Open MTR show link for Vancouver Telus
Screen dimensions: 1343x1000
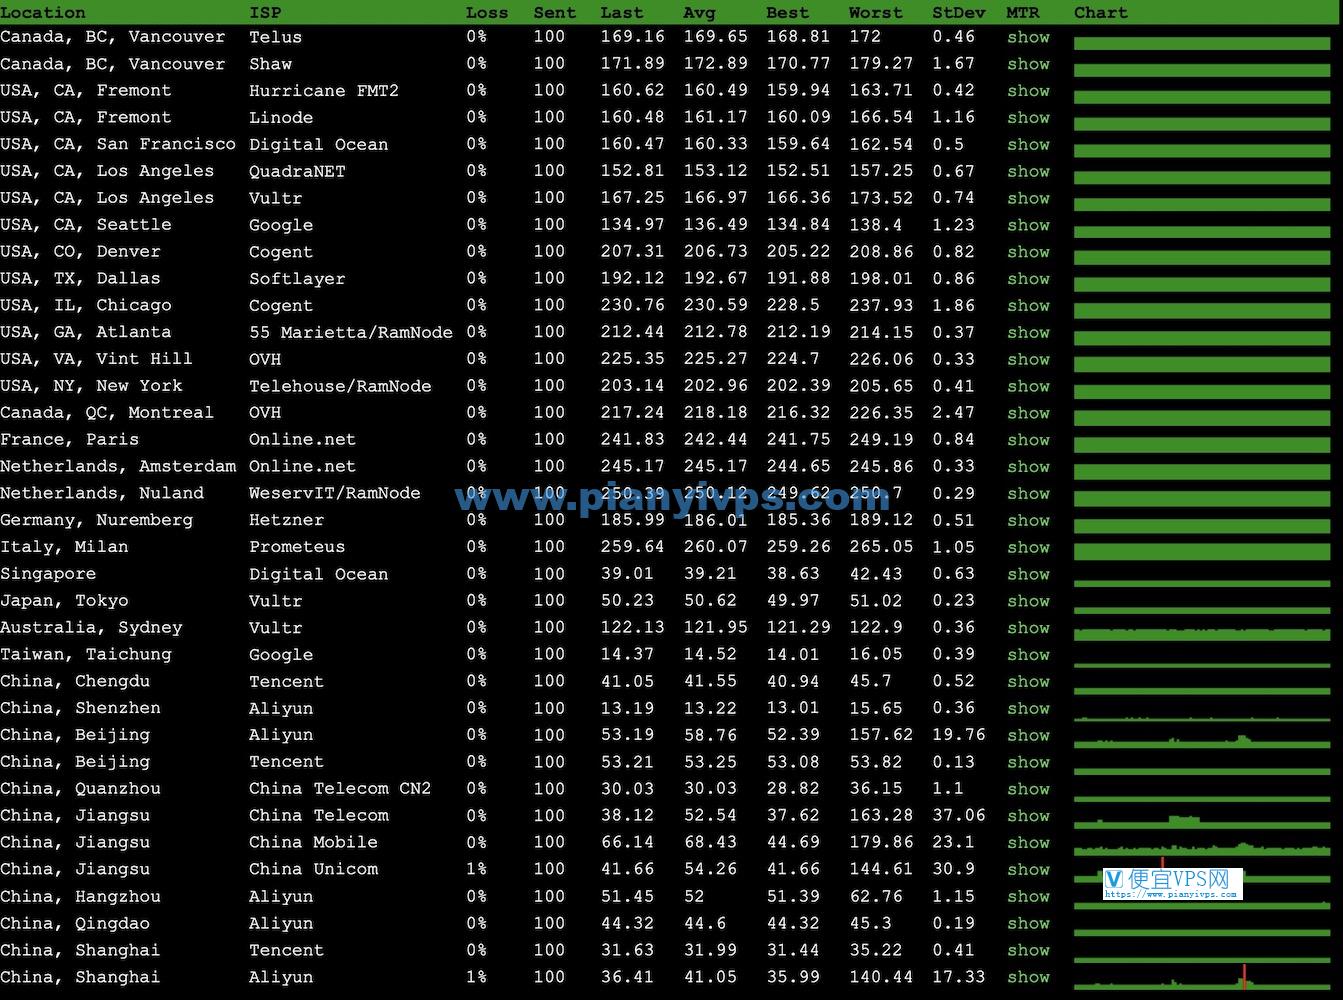coord(1028,37)
